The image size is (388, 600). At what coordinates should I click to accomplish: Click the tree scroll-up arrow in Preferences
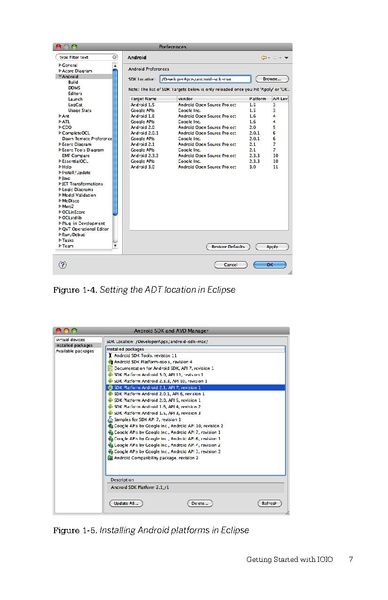(115, 66)
